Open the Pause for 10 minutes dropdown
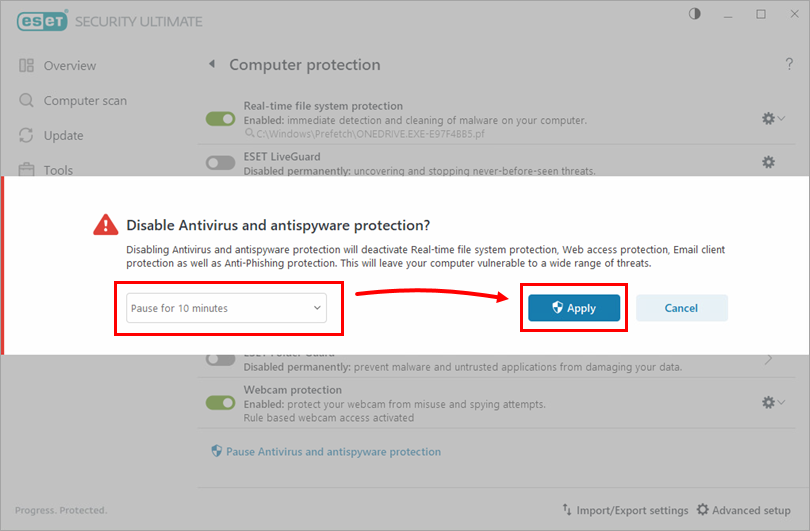 (x=228, y=308)
